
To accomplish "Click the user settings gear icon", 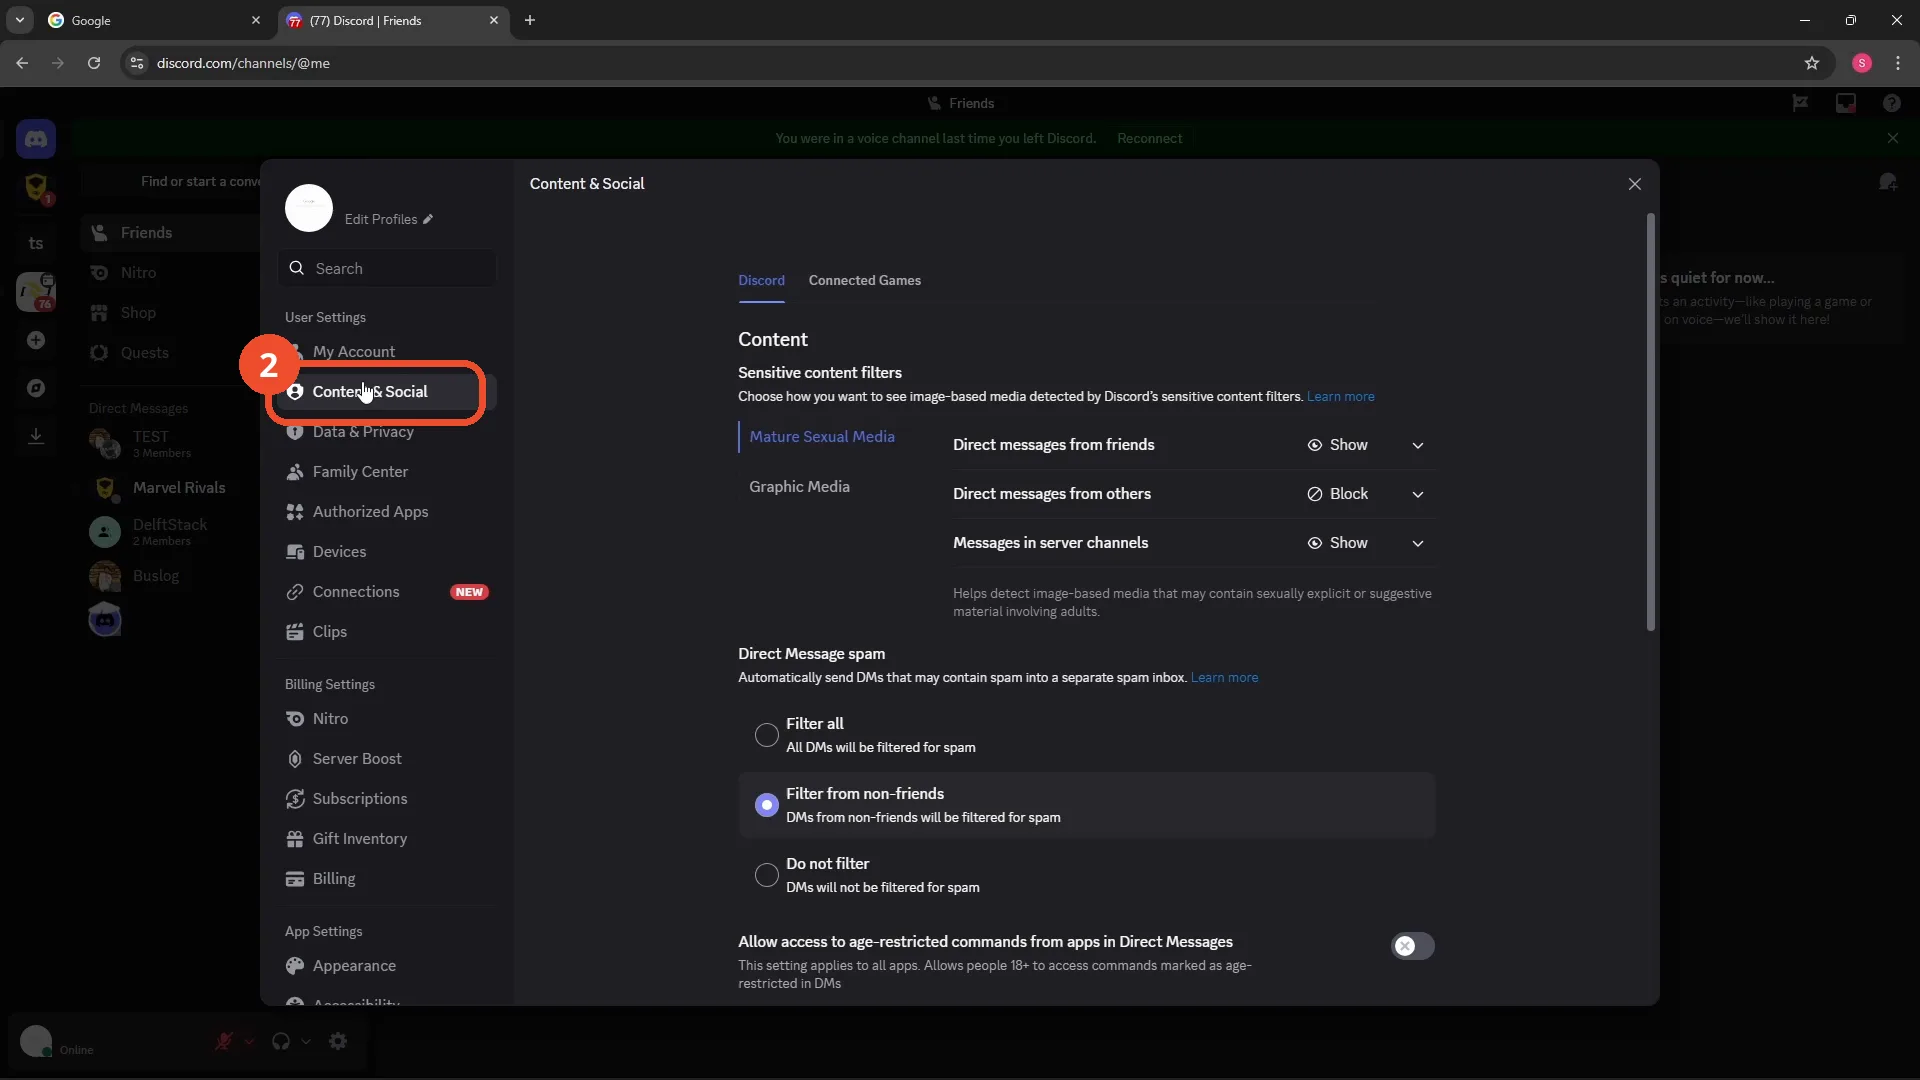I will pos(338,1041).
